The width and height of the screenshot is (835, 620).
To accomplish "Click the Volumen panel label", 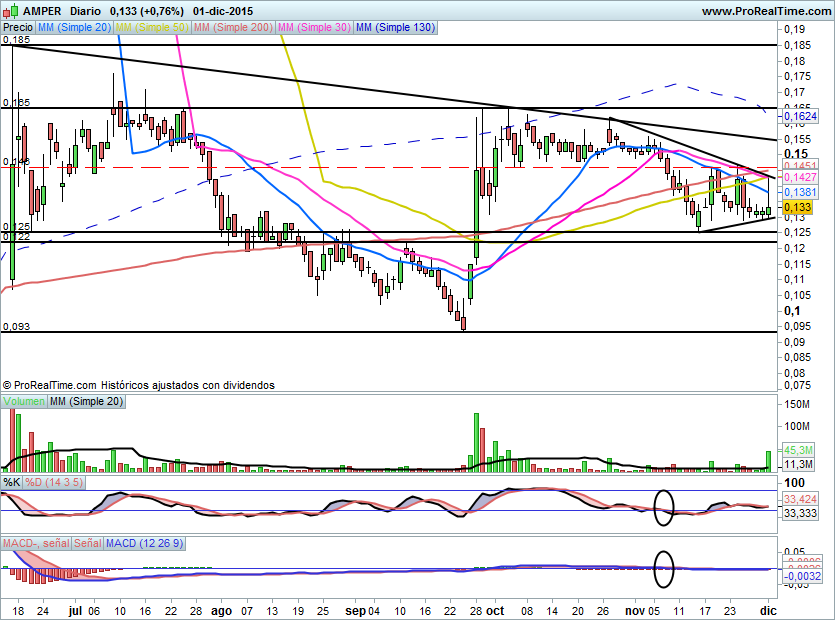I will [x=24, y=401].
